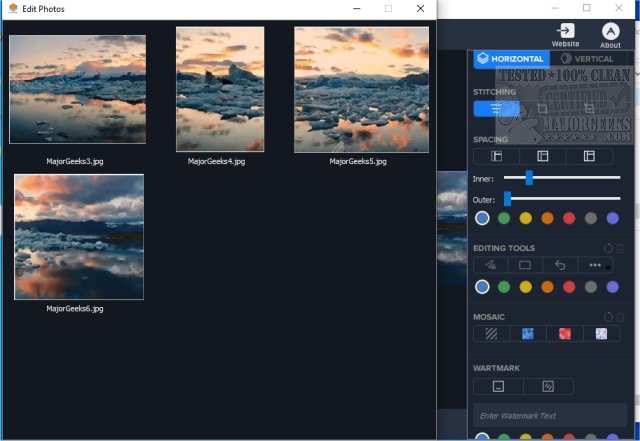This screenshot has width=640, height=441.
Task: Click the Inner spacing slider handle
Action: 529,178
